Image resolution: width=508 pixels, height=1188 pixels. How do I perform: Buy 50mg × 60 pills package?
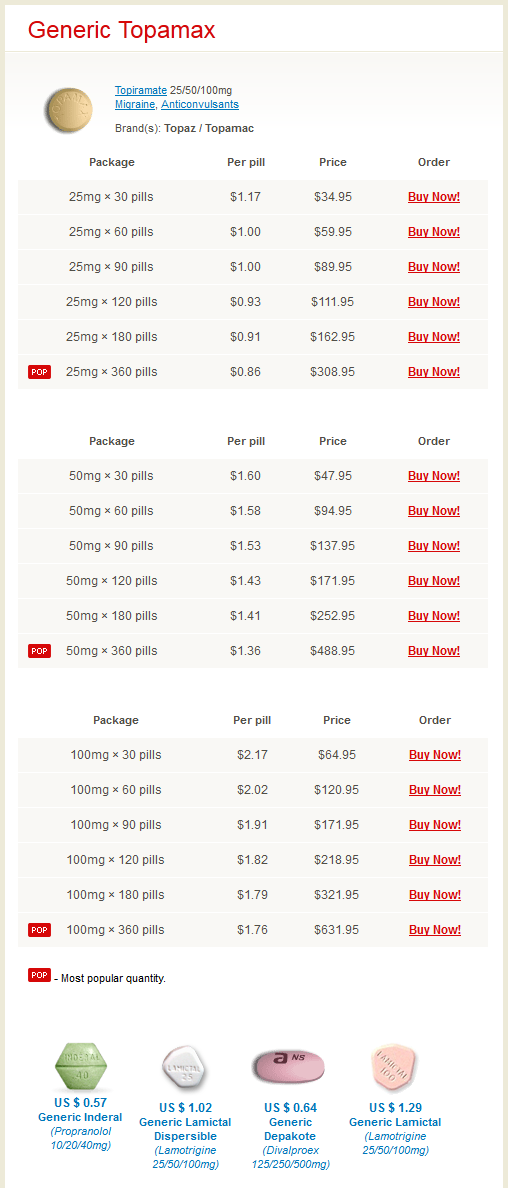434,511
